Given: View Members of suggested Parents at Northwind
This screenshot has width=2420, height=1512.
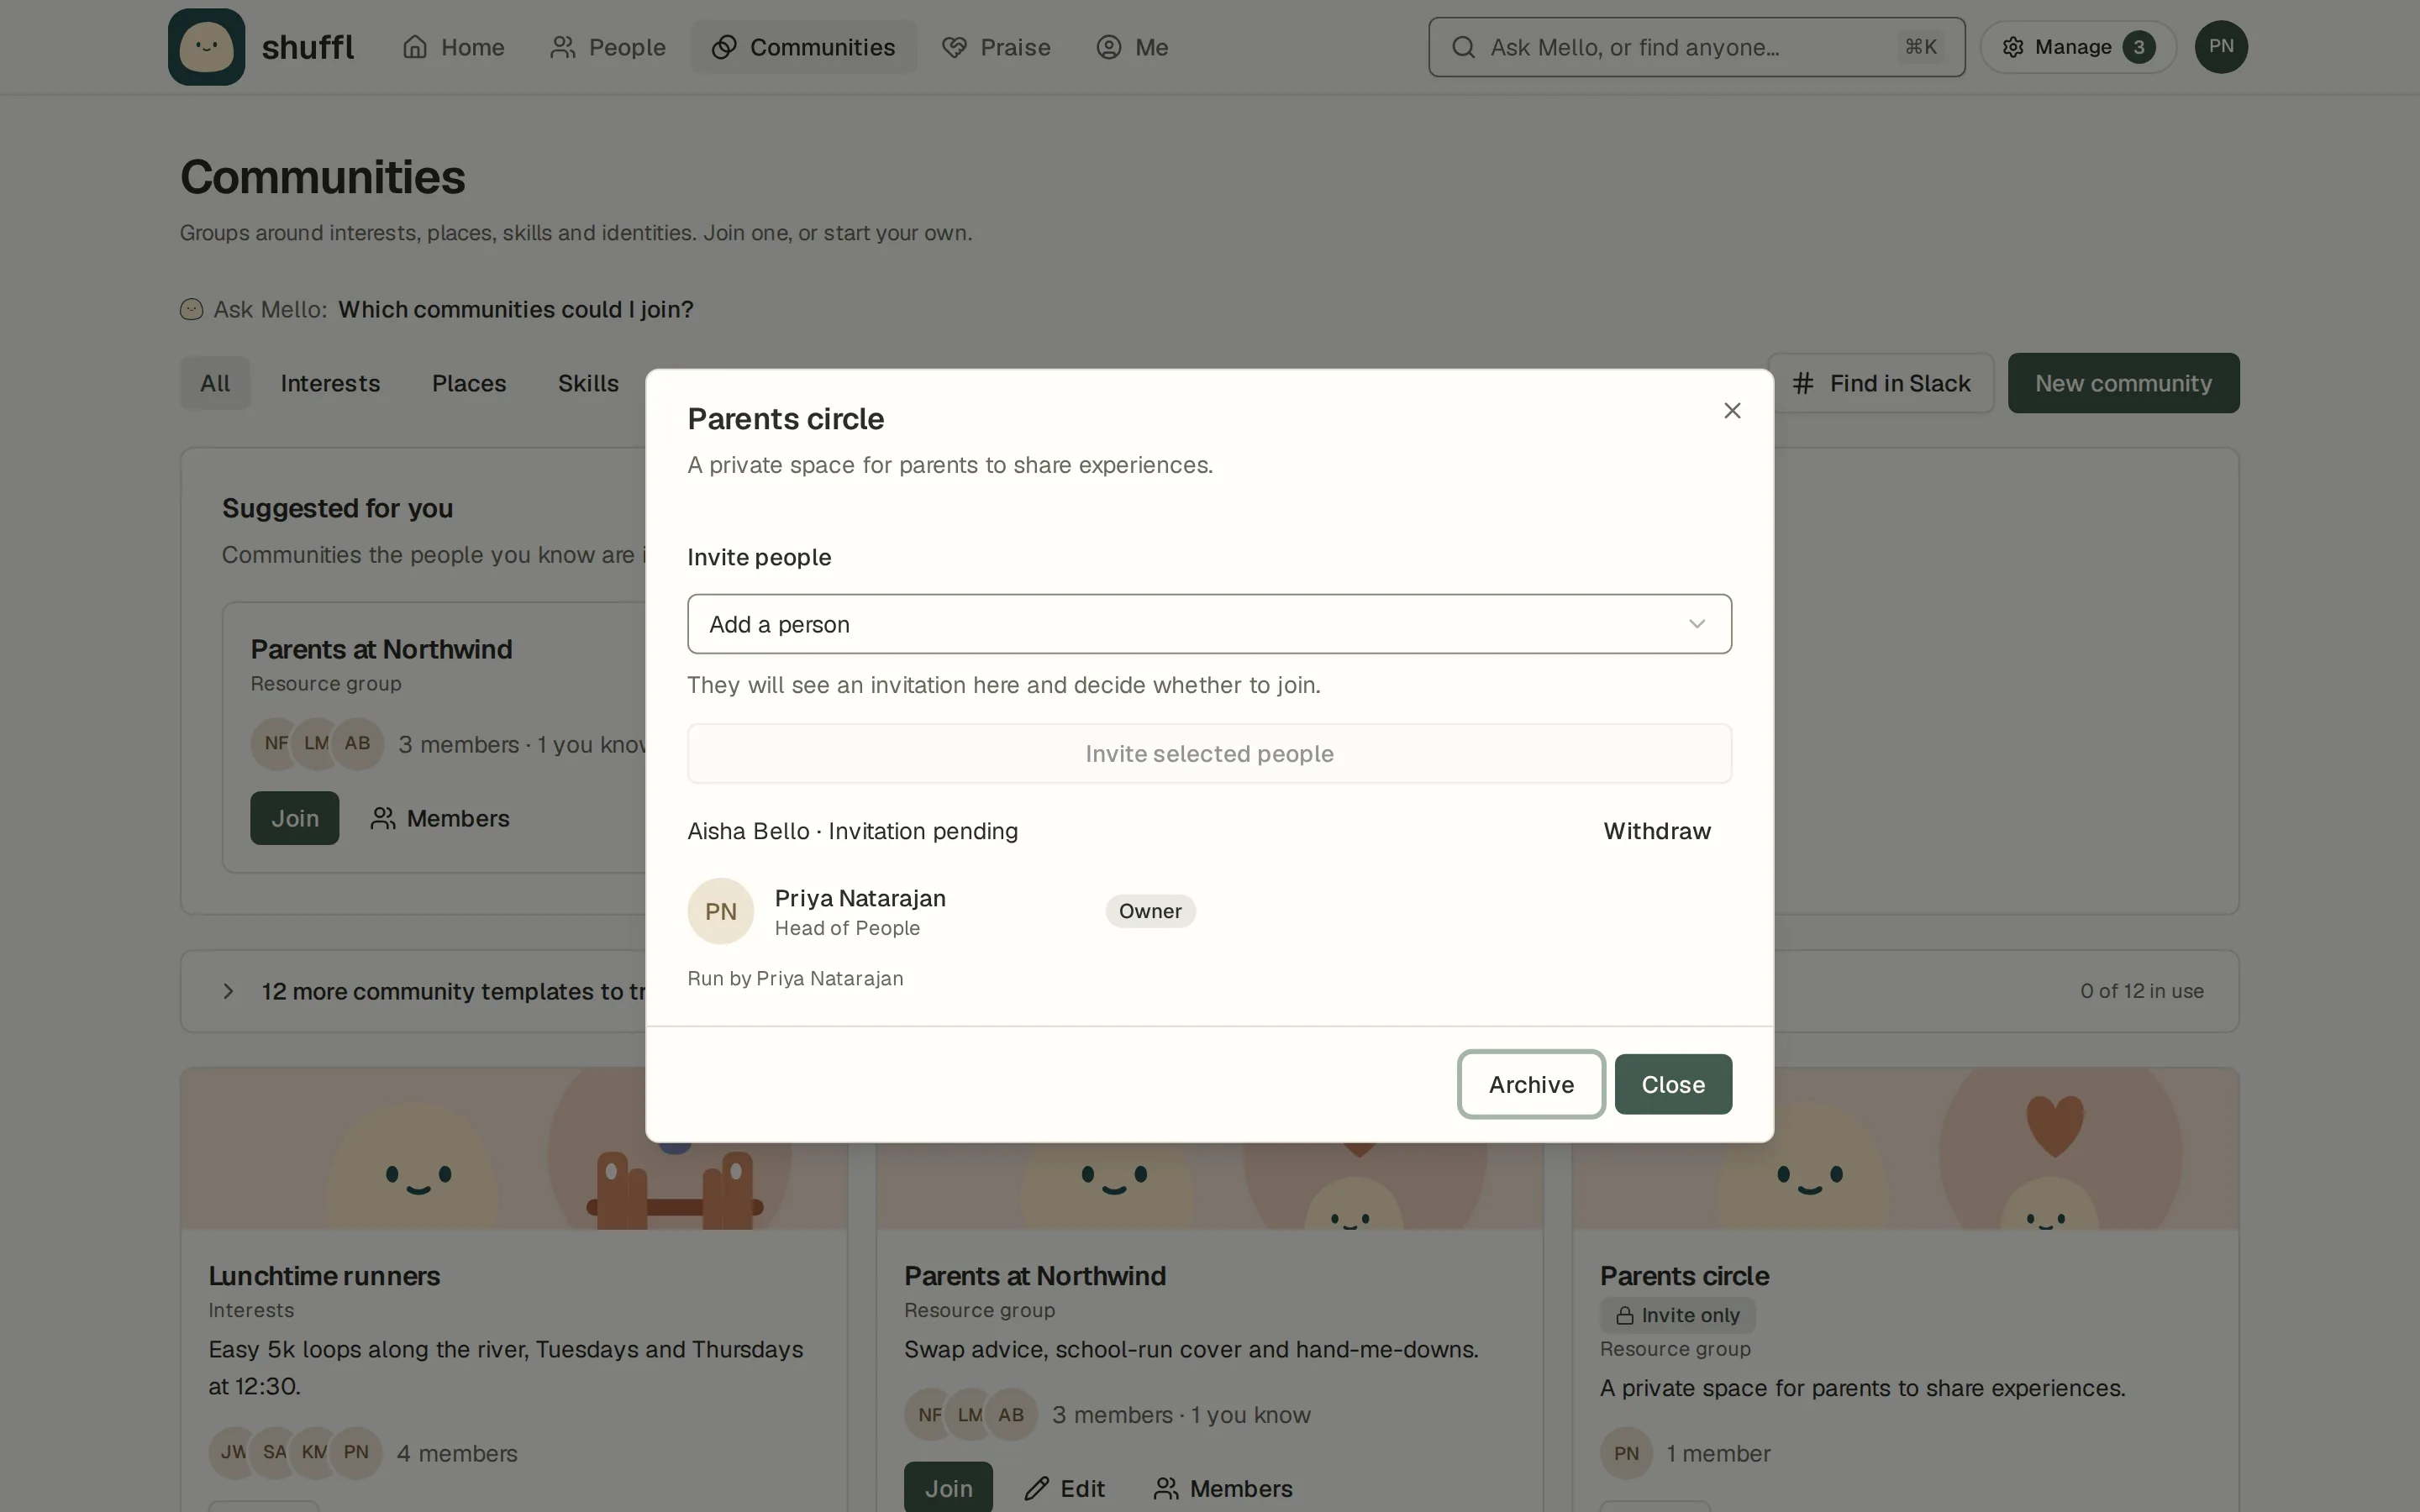Looking at the screenshot, I should click(440, 818).
